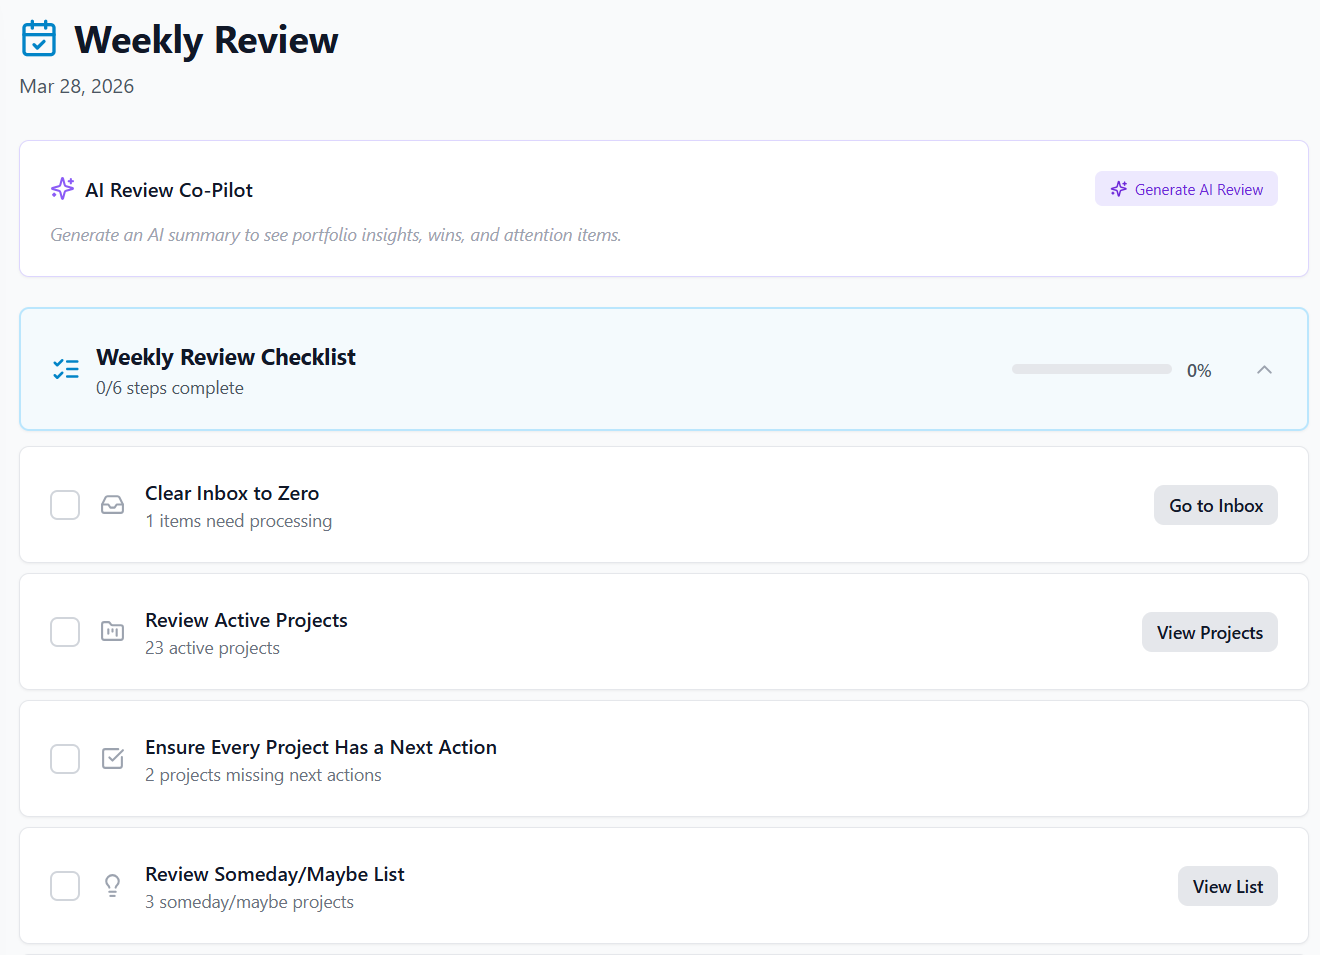Tick the Review Someday/Maybe List checkbox

[64, 885]
